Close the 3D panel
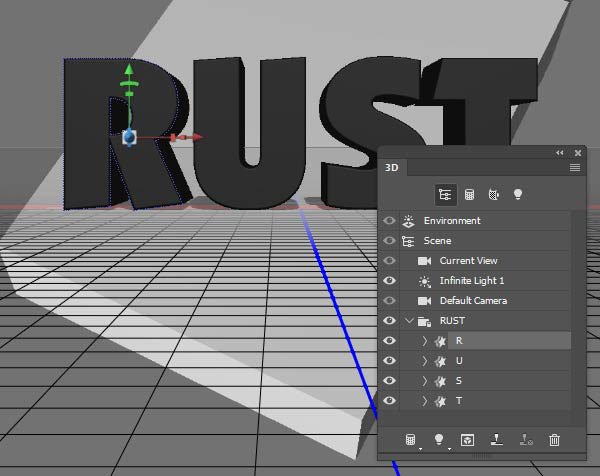Screen dimensions: 600x476 (x=578, y=153)
